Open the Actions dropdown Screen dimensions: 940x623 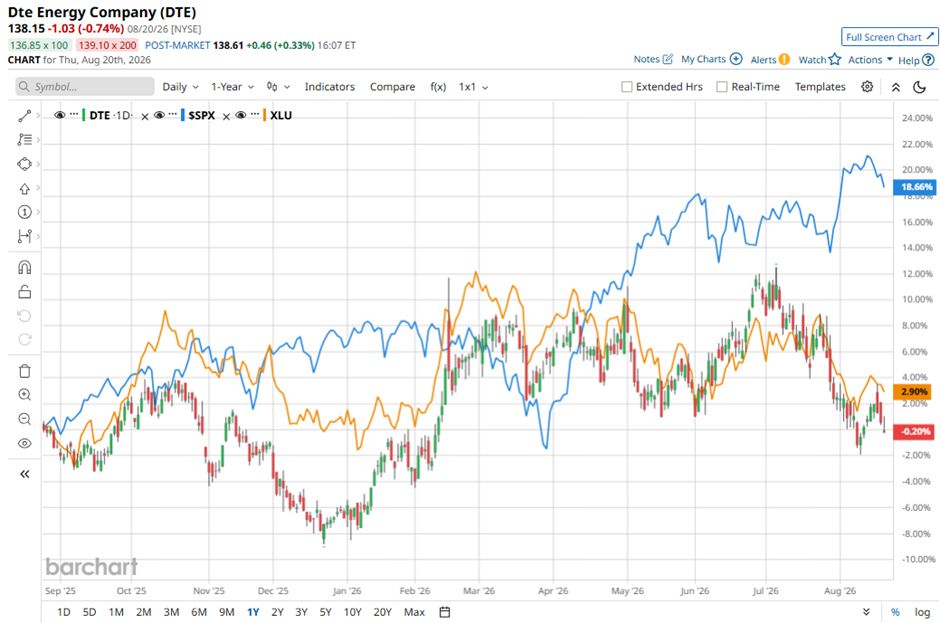tap(870, 59)
